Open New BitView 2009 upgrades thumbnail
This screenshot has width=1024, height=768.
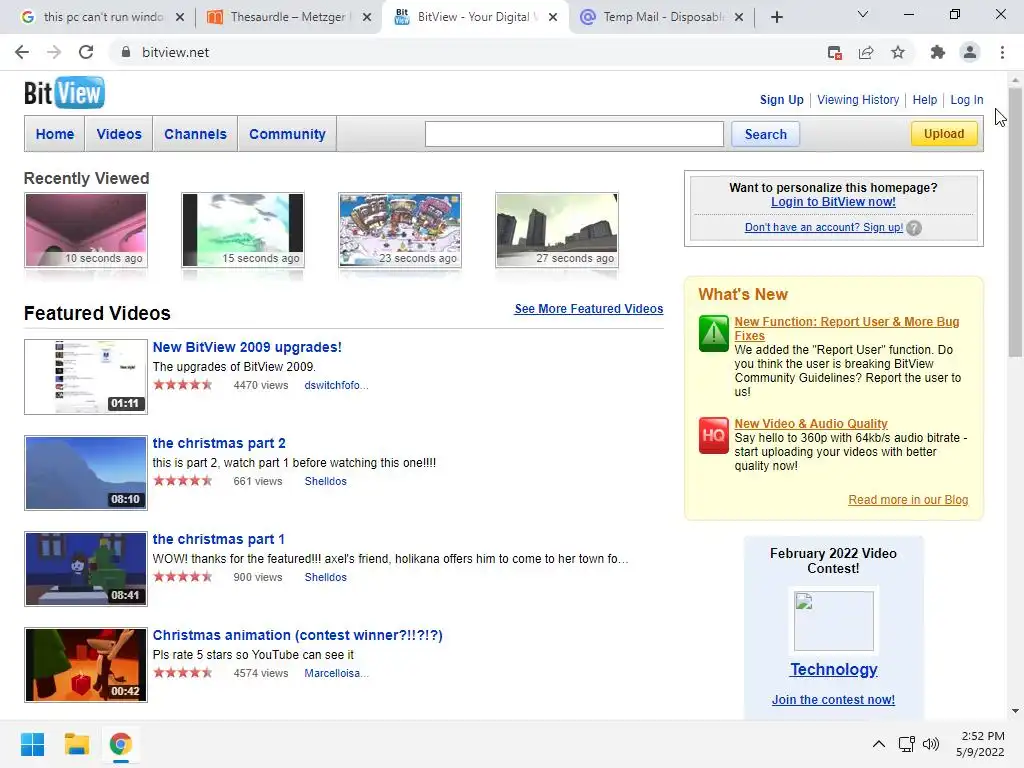(x=86, y=377)
